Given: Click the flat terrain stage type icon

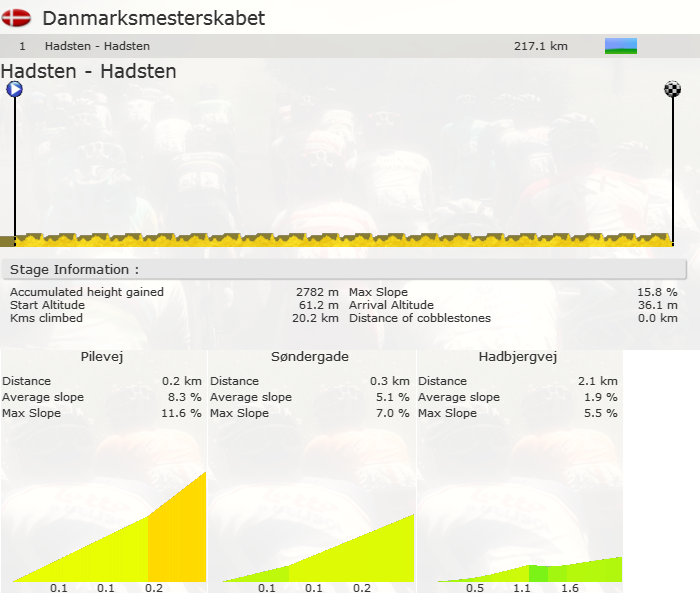Looking at the screenshot, I should pos(620,46).
